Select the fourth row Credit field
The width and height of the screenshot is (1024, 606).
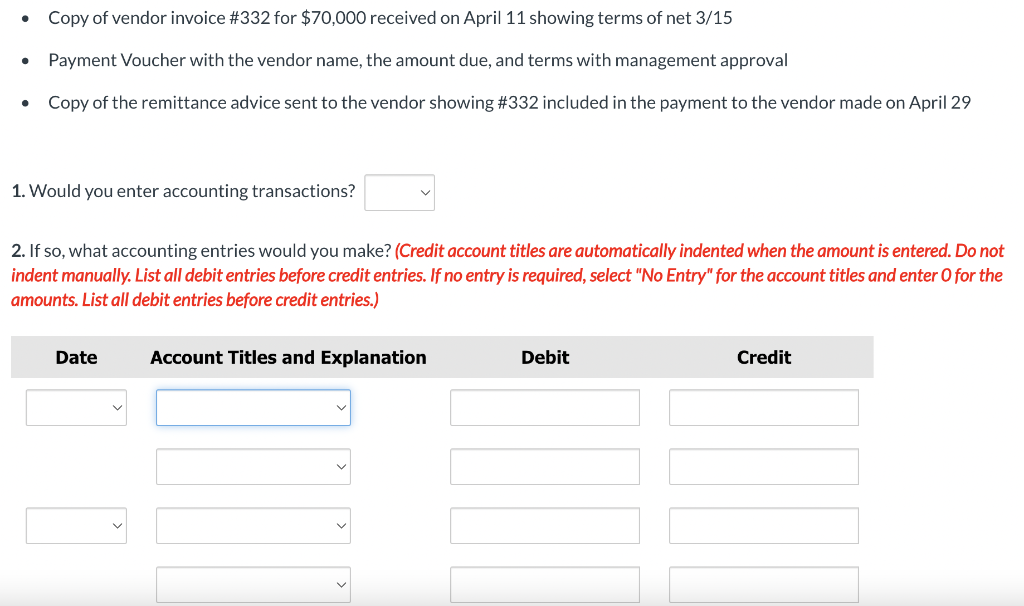pyautogui.click(x=763, y=584)
